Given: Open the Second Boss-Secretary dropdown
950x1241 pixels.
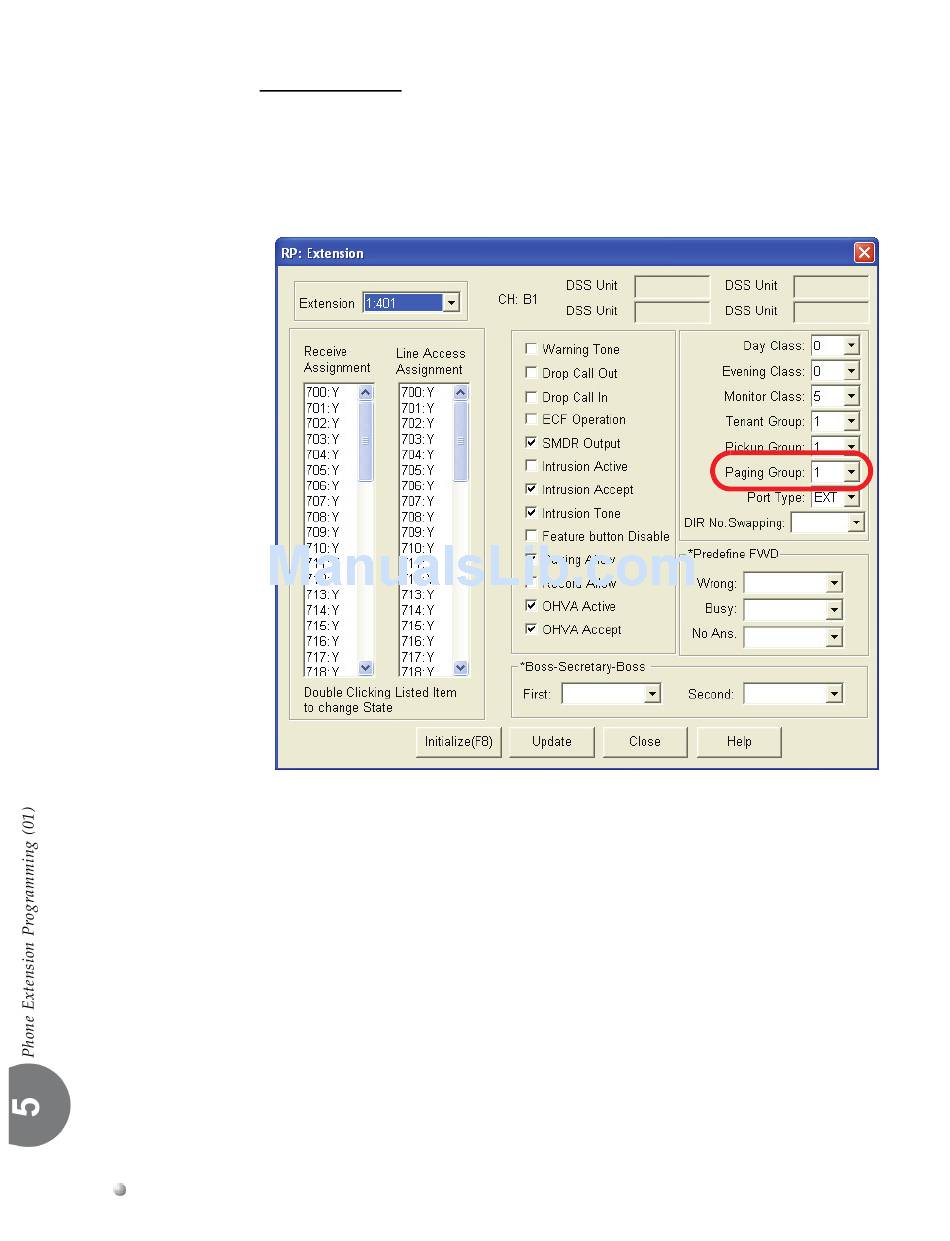Looking at the screenshot, I should click(834, 694).
